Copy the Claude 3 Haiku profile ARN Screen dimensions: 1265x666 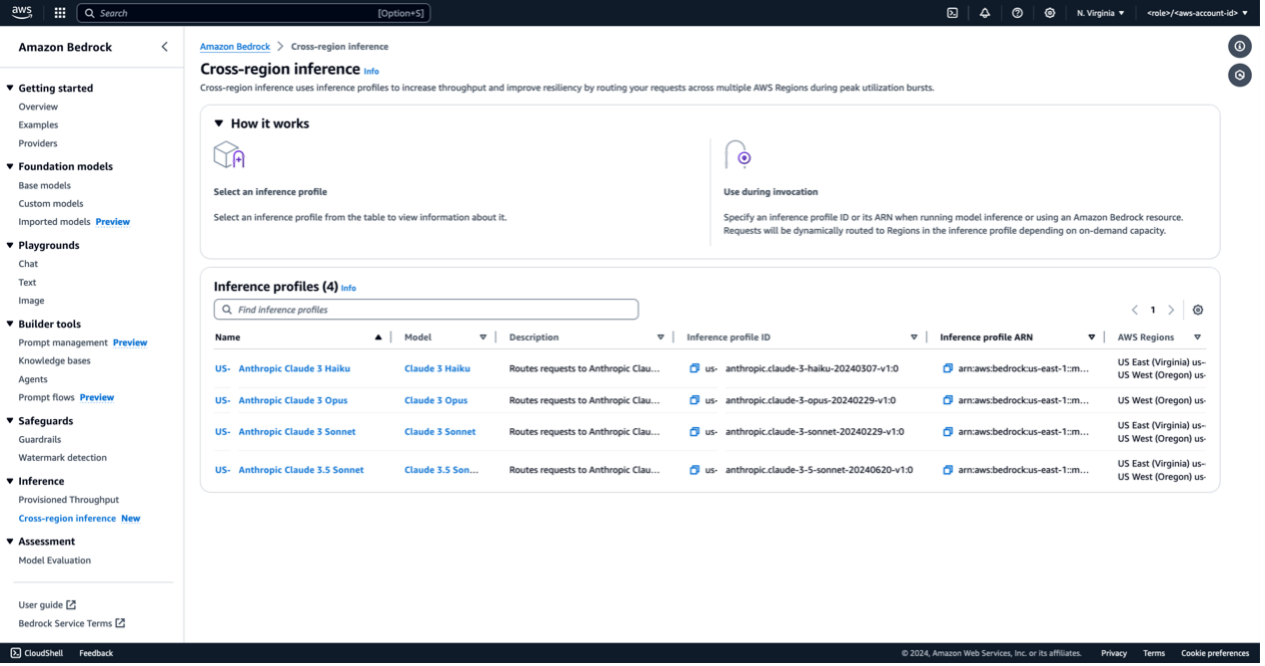[x=948, y=368]
